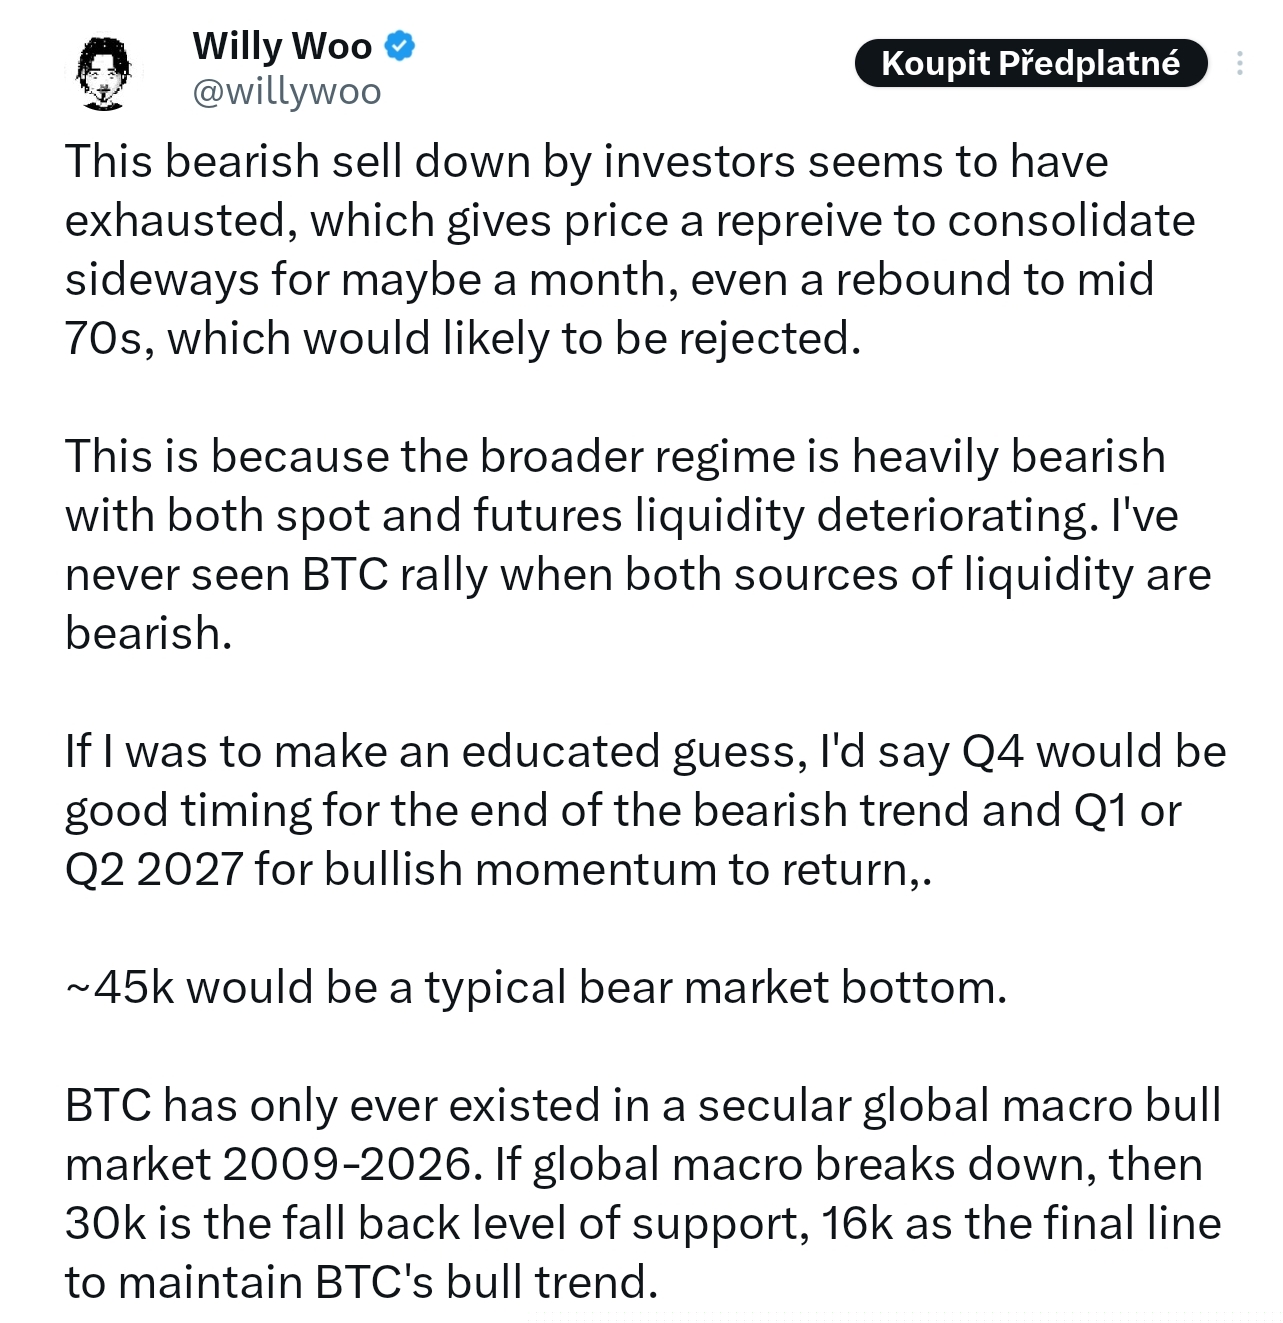Screen dimensions: 1283x1323
Task: Click the '16k' price level text
Action: point(857,1224)
